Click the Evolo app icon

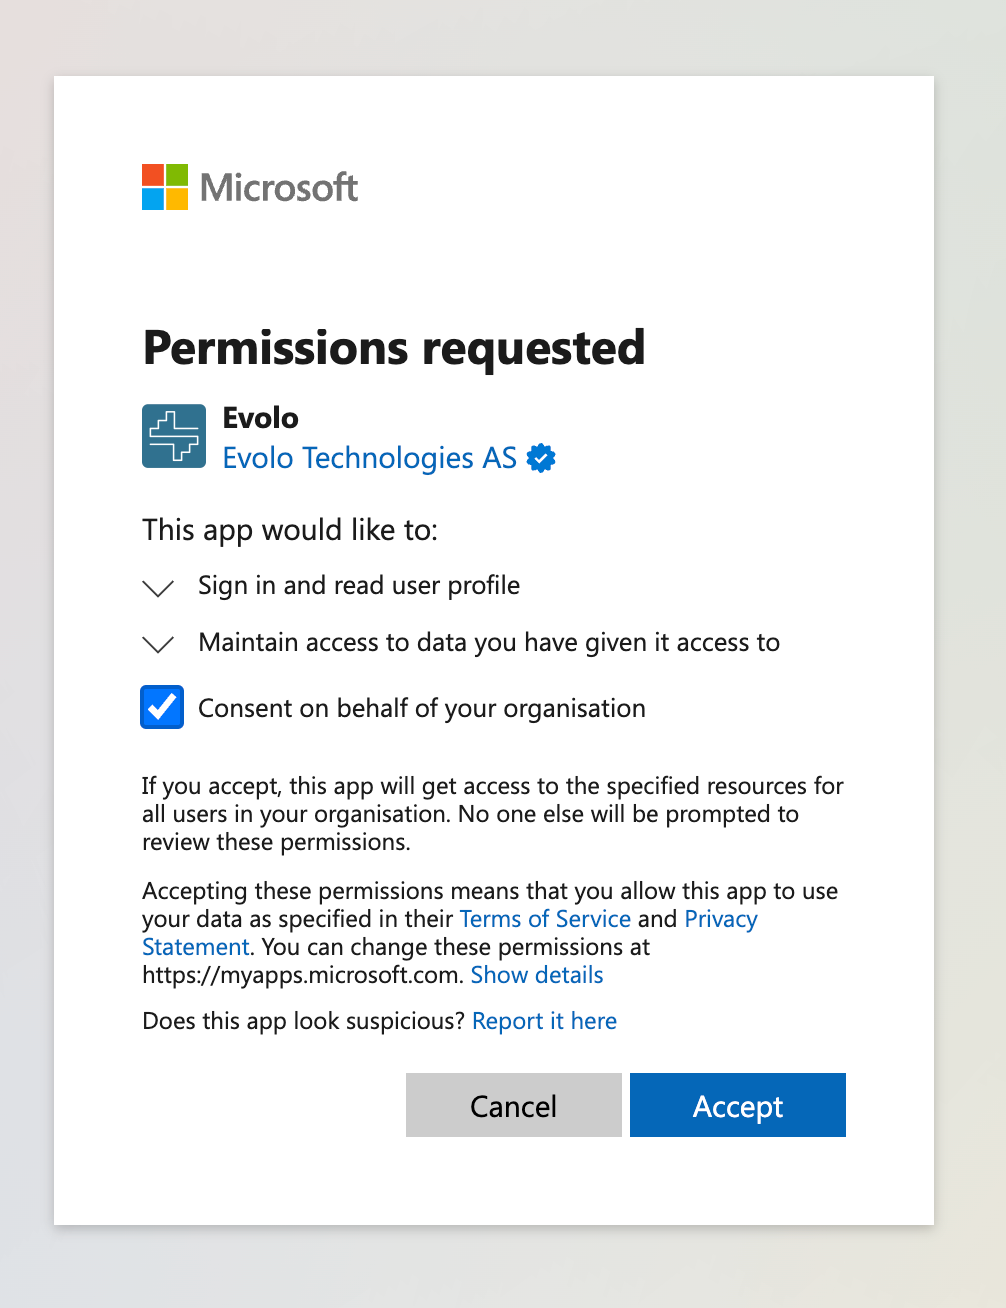click(174, 436)
